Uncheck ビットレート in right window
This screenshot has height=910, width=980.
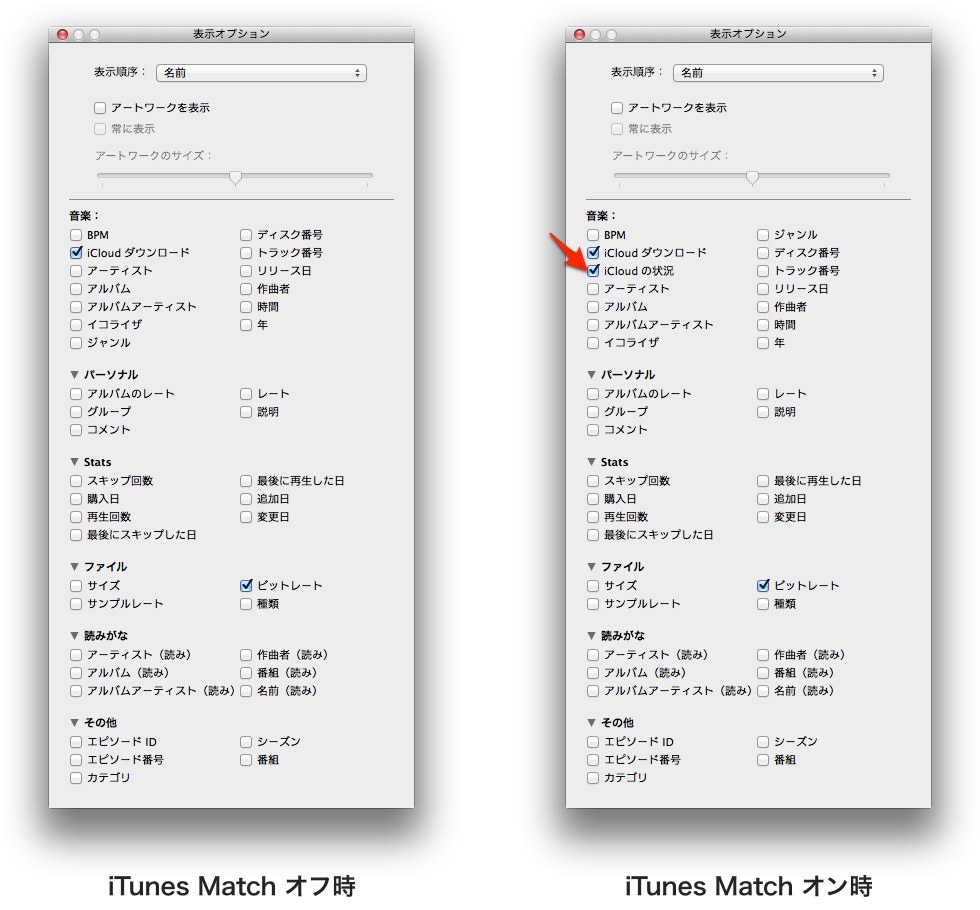point(762,586)
